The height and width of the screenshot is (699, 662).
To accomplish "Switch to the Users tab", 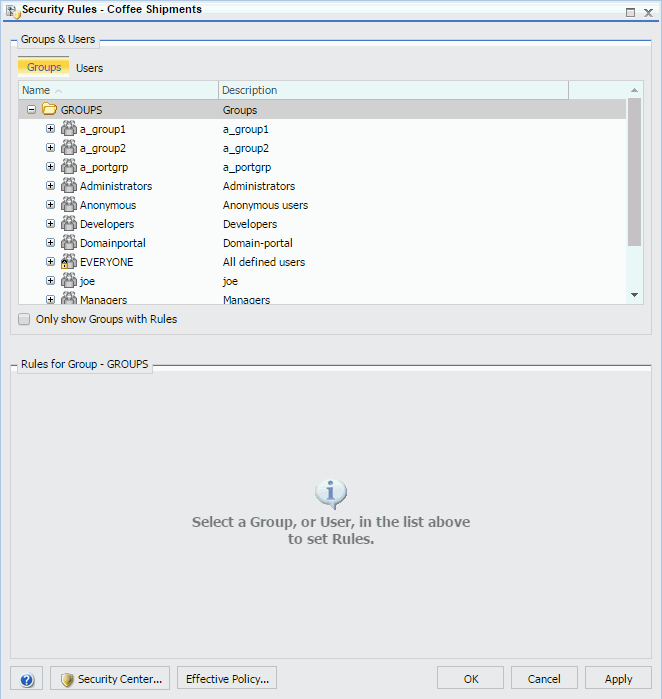I will pyautogui.click(x=90, y=68).
